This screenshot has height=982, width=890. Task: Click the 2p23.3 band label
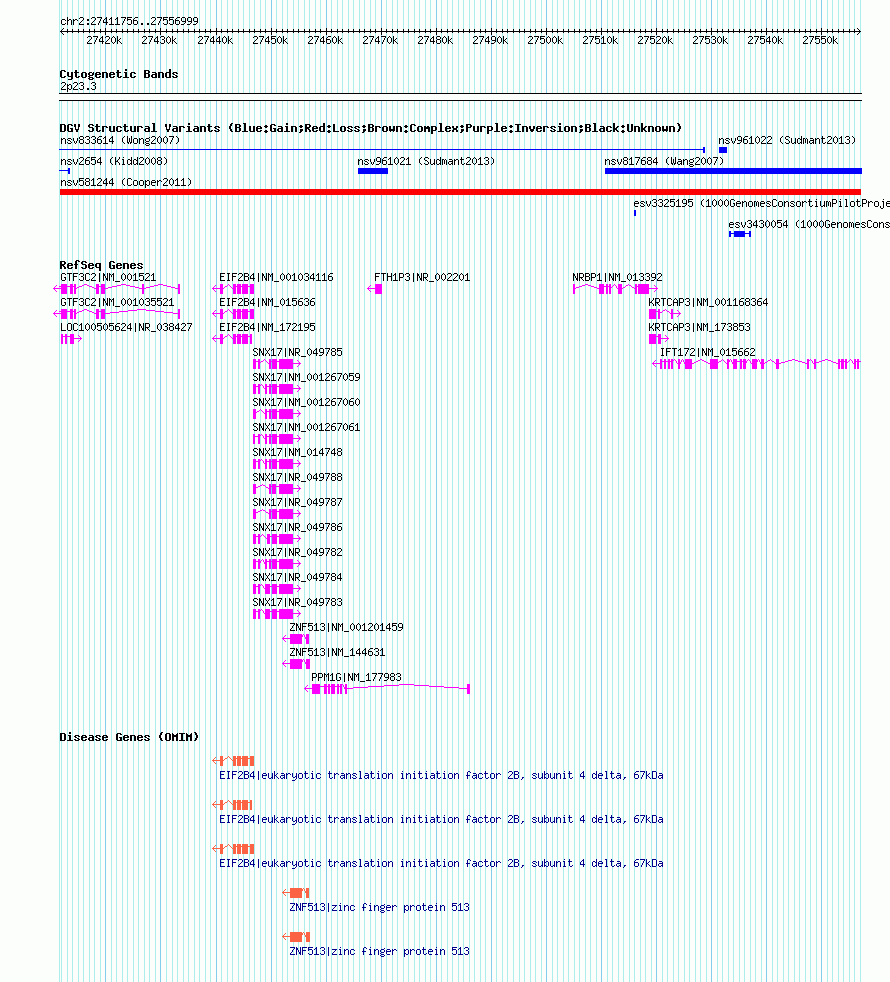pos(78,86)
